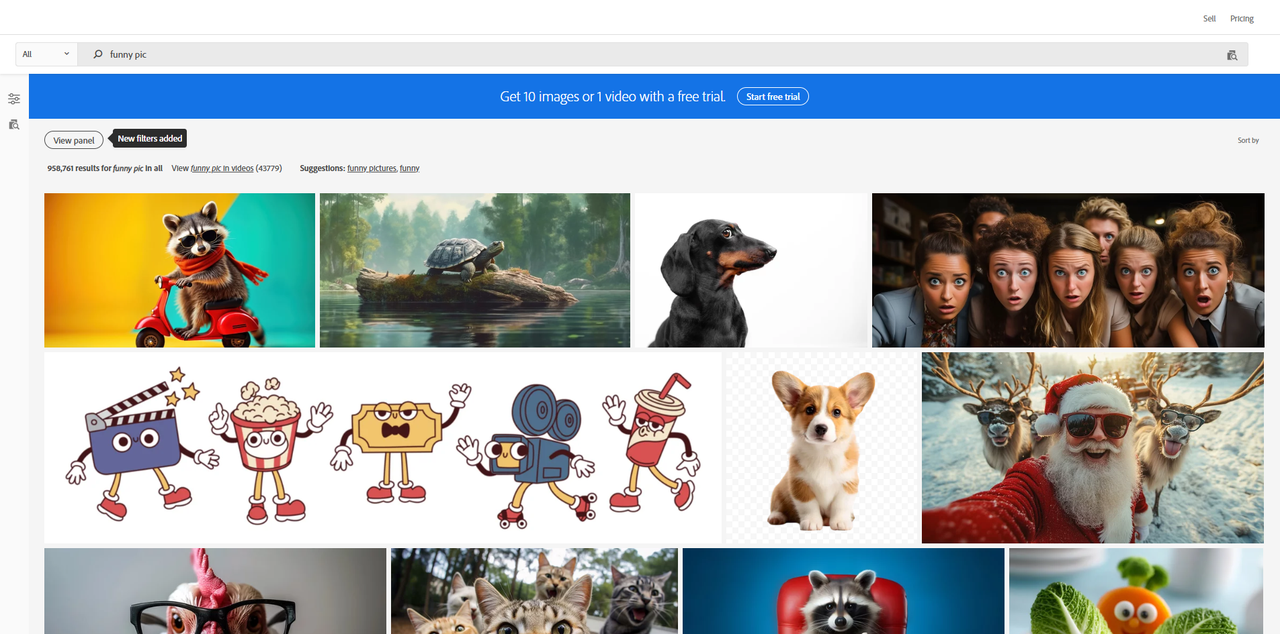The height and width of the screenshot is (634, 1280).
Task: Expand the View panel
Action: (x=73, y=139)
